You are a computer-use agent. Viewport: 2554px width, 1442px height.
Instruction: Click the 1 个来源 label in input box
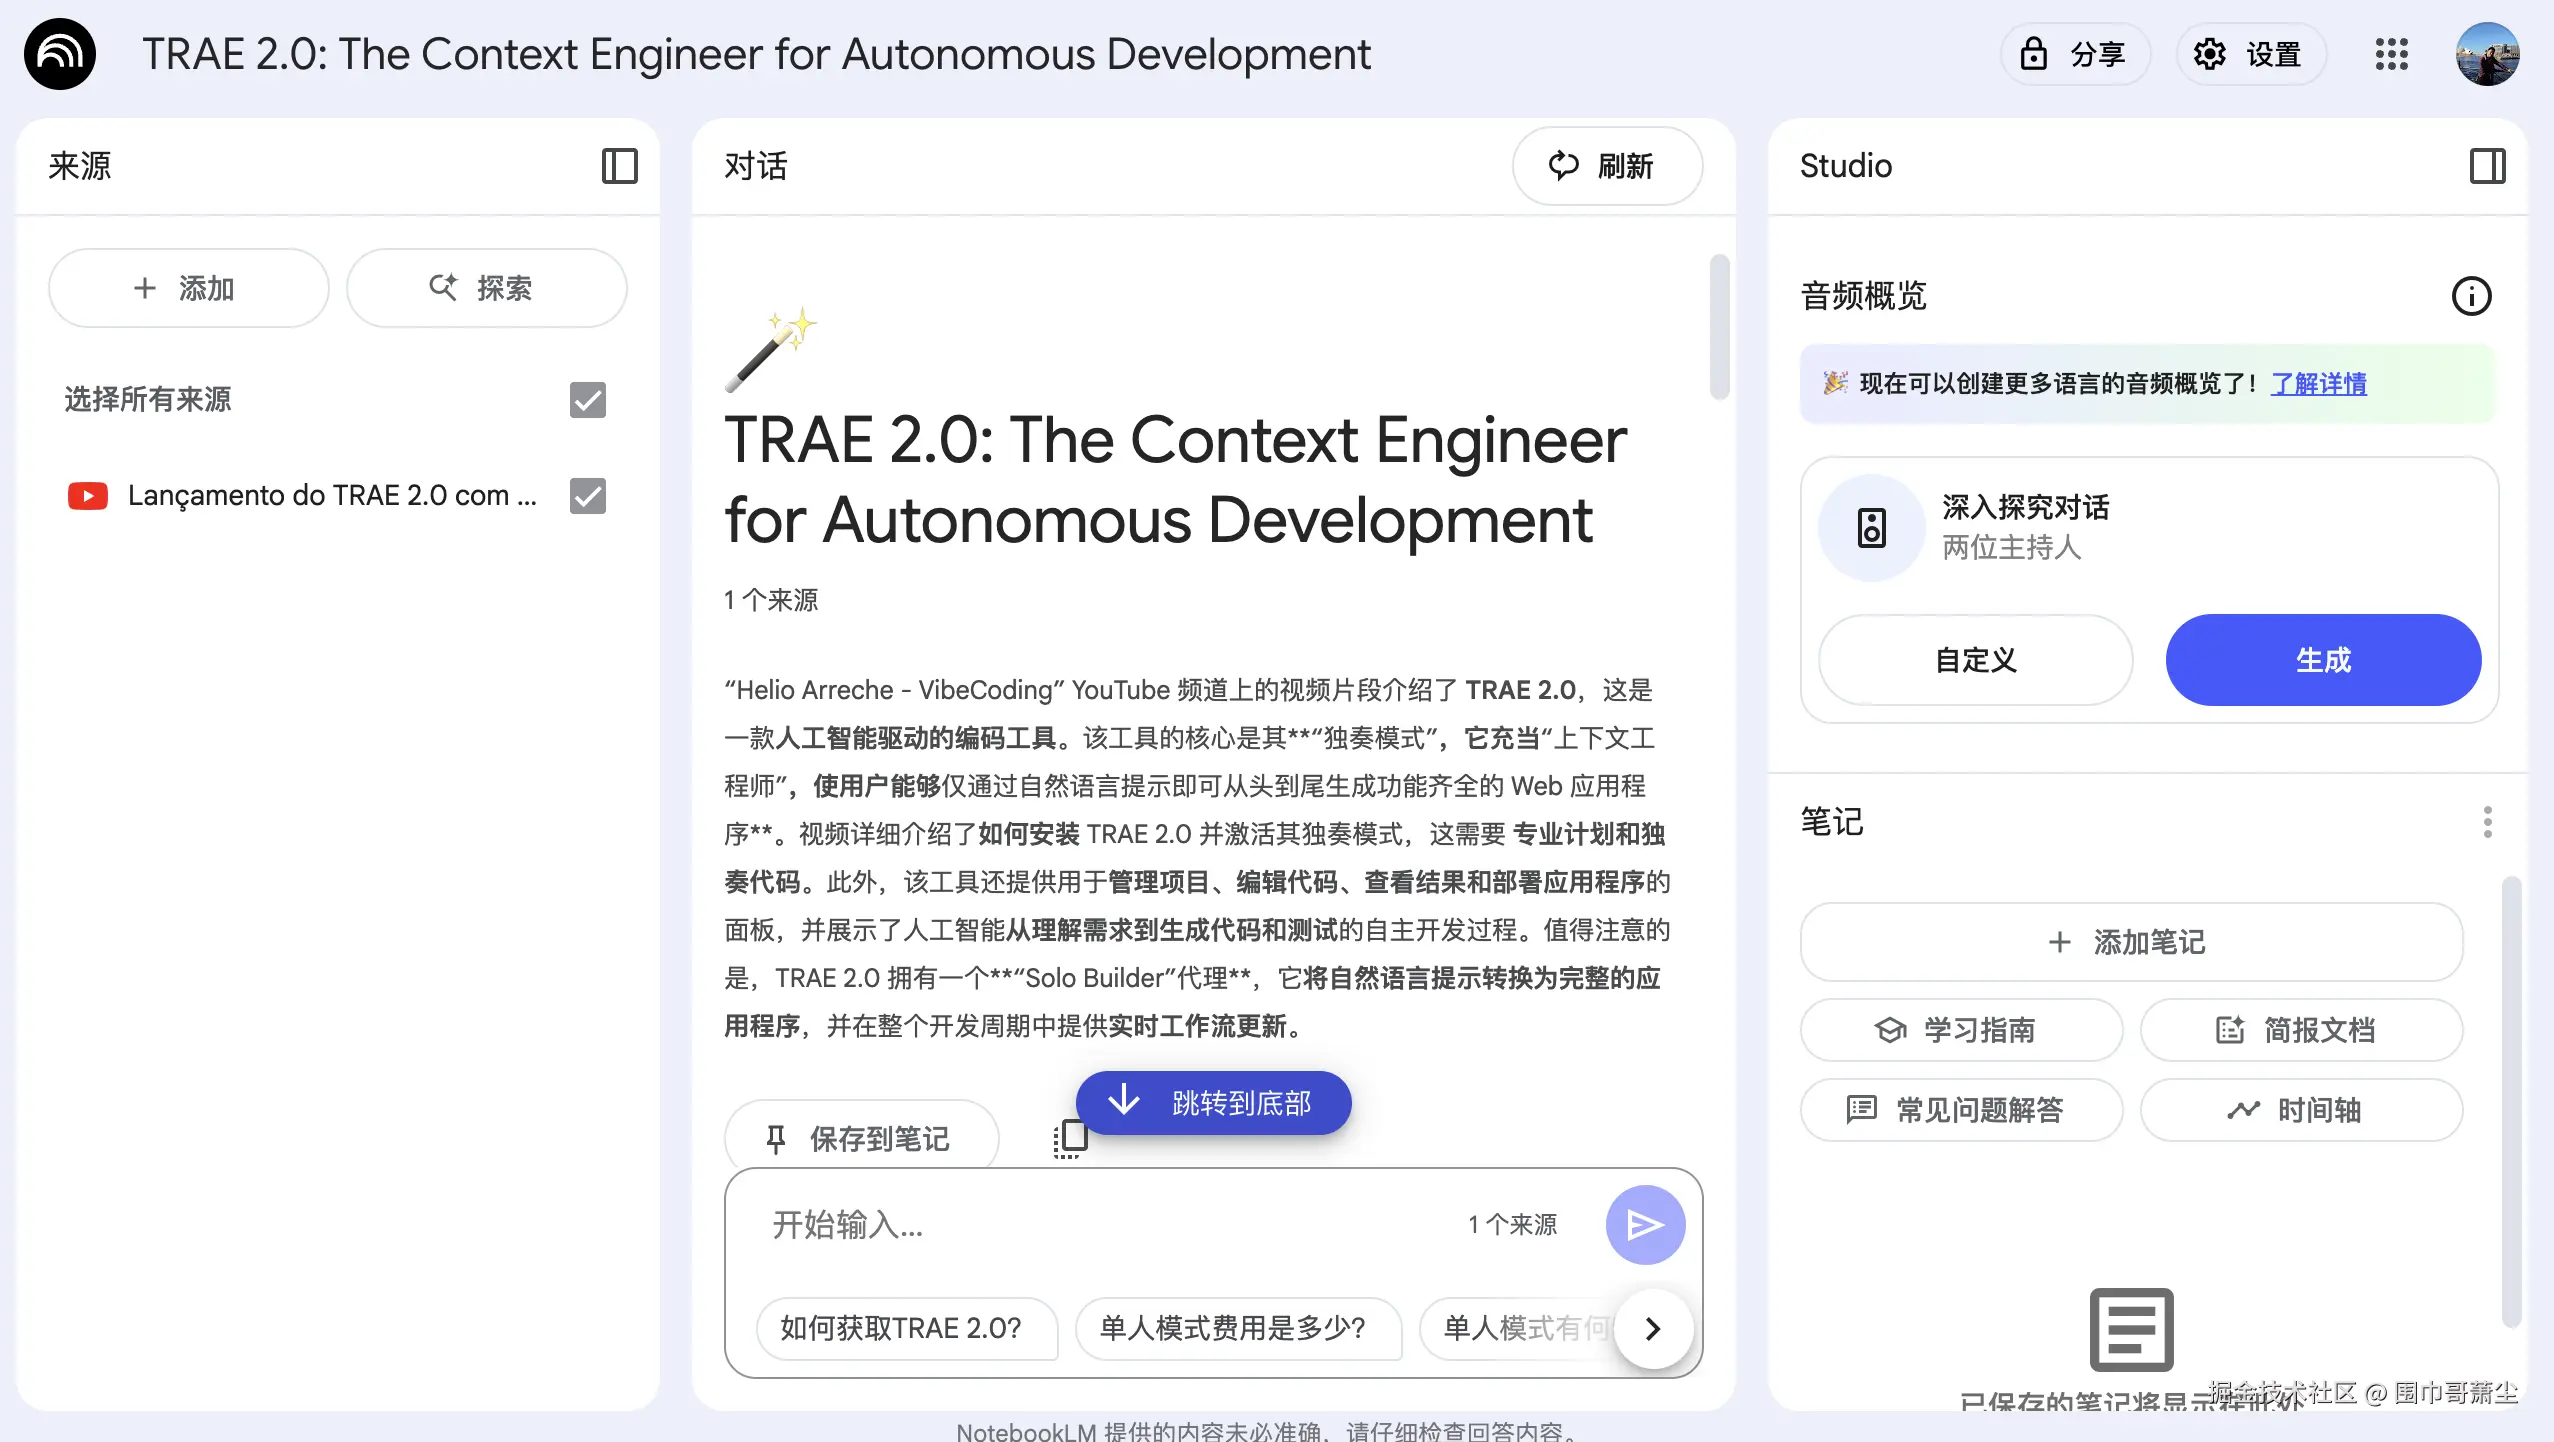(x=1512, y=1224)
